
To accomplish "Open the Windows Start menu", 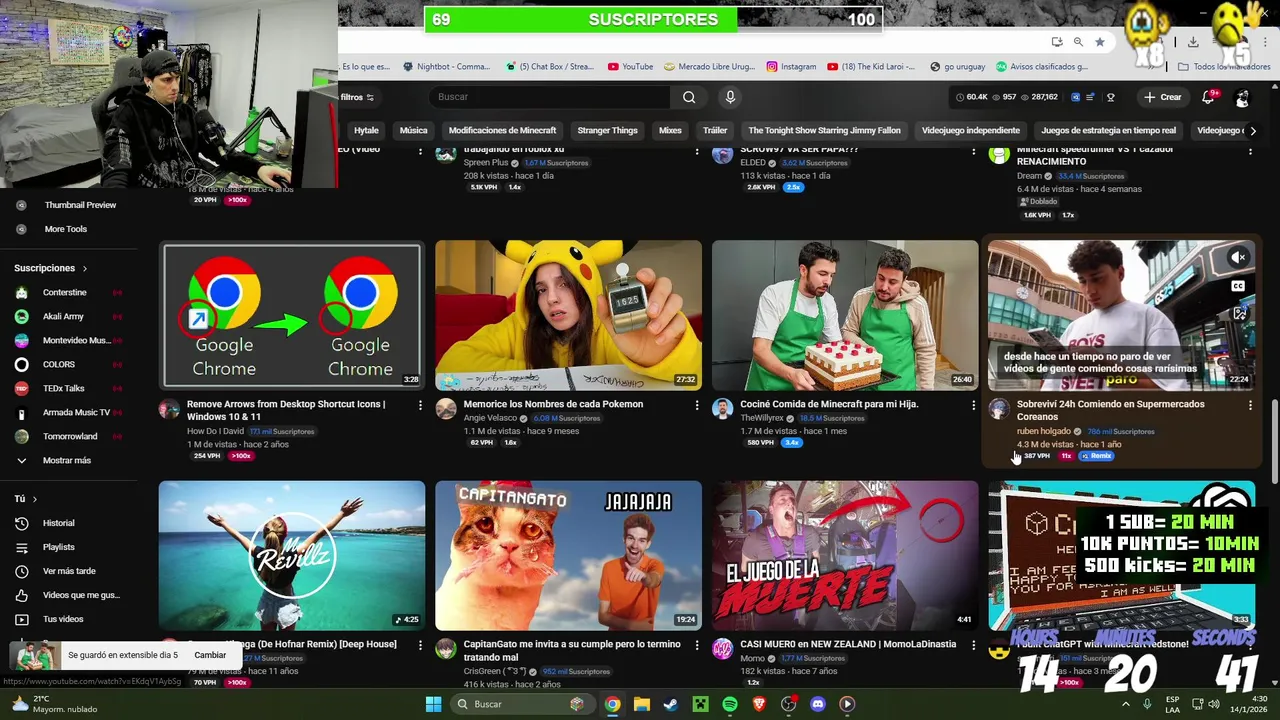I will click(433, 704).
